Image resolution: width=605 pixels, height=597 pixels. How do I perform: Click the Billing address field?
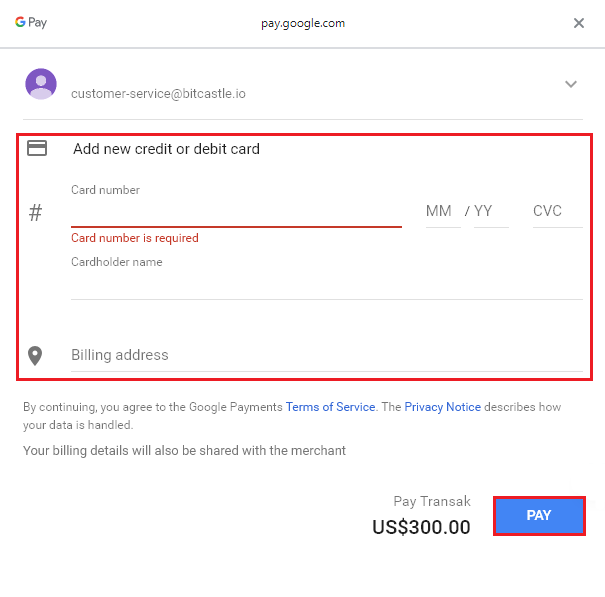(327, 355)
